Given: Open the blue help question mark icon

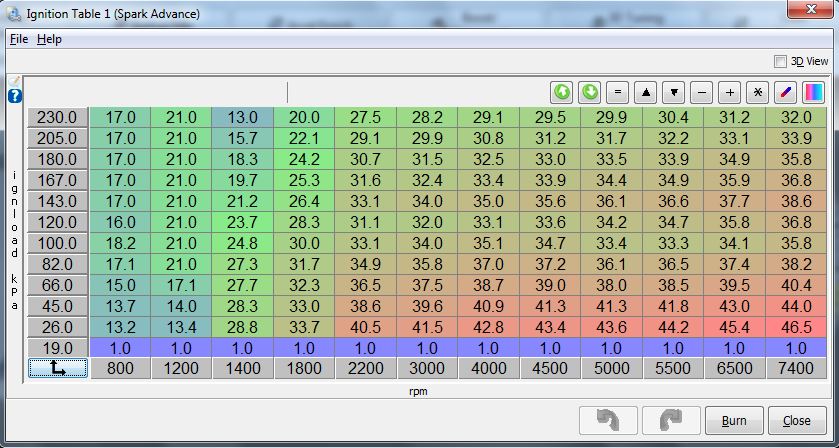Looking at the screenshot, I should click(x=14, y=97).
